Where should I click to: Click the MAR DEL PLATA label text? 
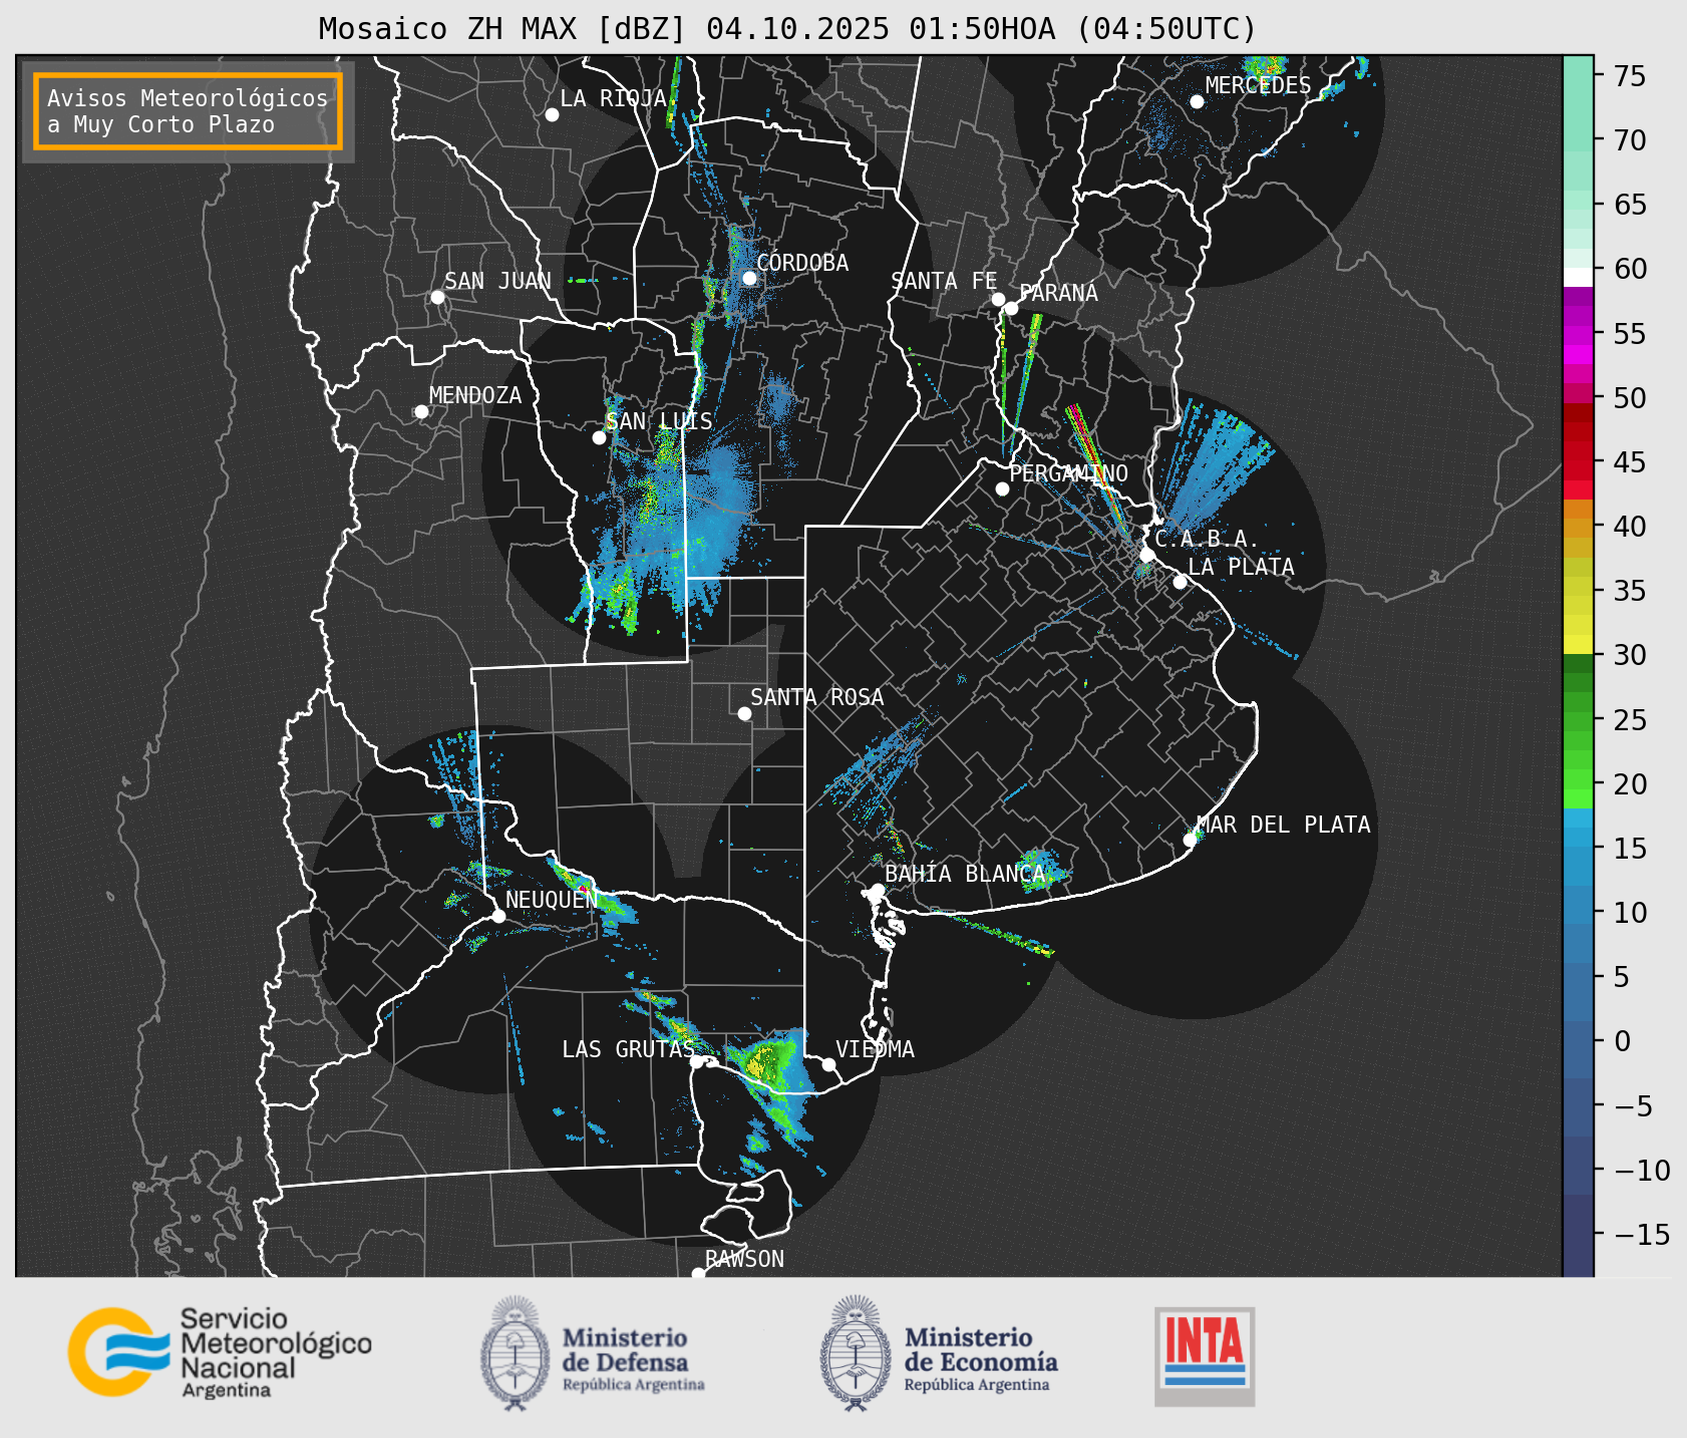tap(1283, 825)
